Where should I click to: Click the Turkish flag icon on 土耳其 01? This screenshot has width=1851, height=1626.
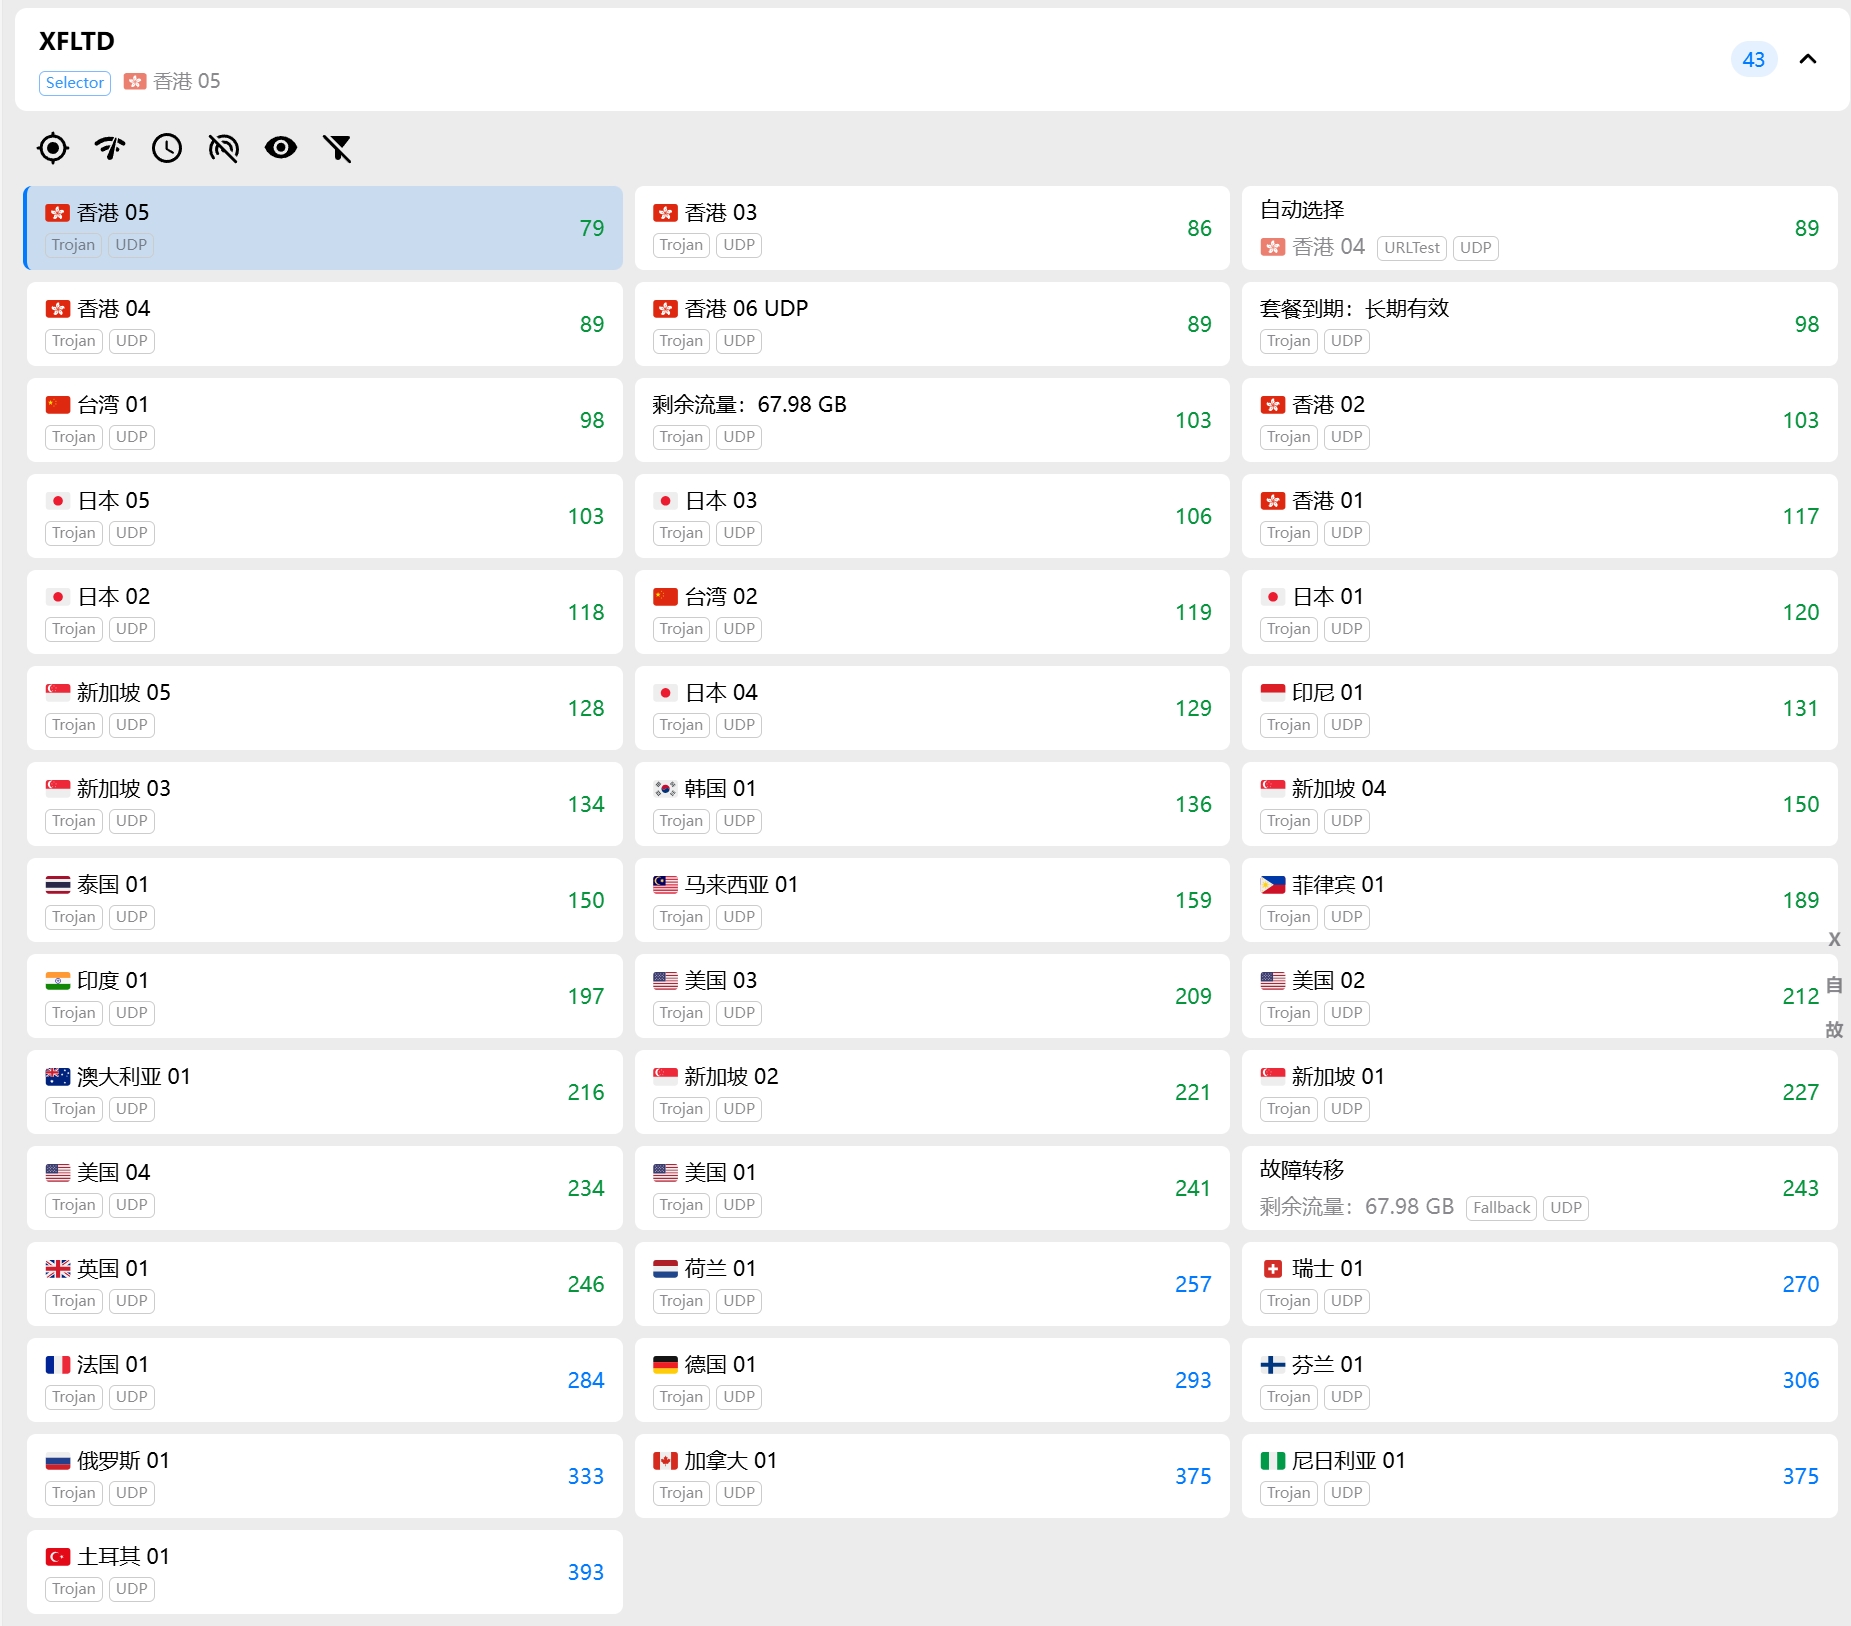click(58, 1557)
